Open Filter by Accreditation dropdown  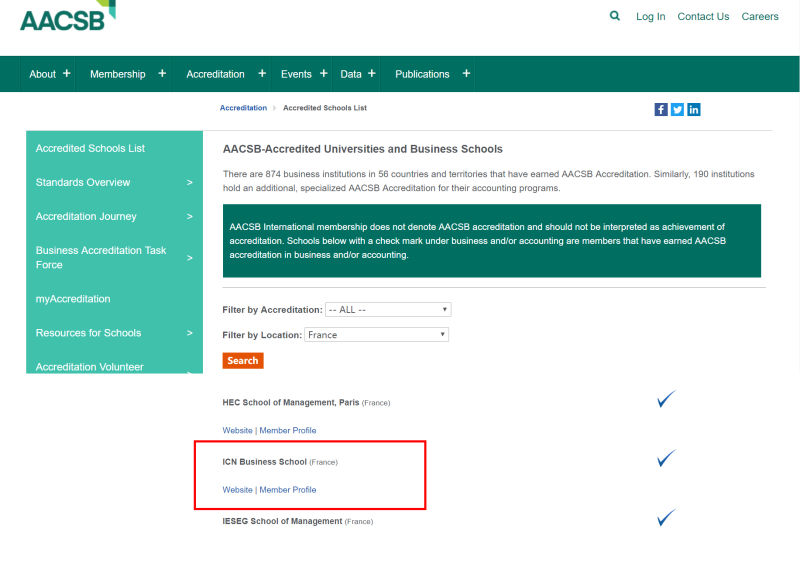pos(388,310)
